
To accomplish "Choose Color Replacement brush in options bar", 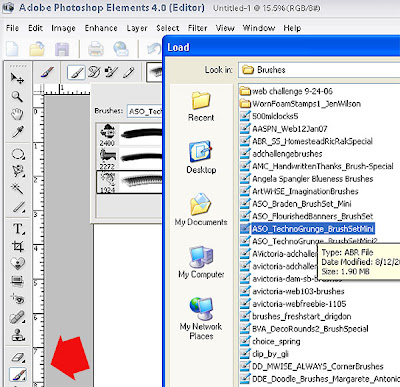I will (x=111, y=72).
